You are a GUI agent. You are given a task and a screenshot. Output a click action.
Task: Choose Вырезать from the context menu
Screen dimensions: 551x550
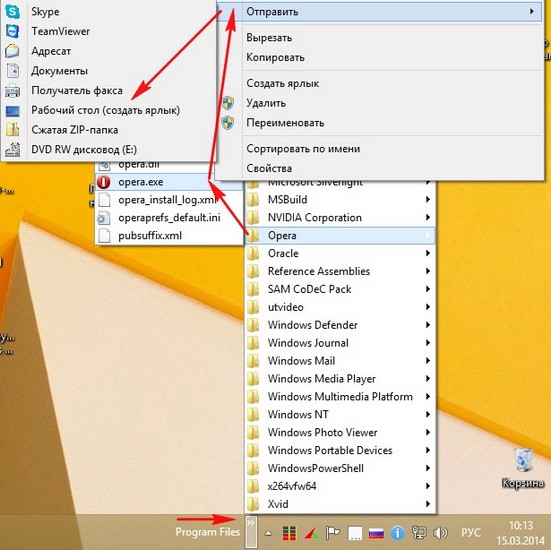point(380,38)
